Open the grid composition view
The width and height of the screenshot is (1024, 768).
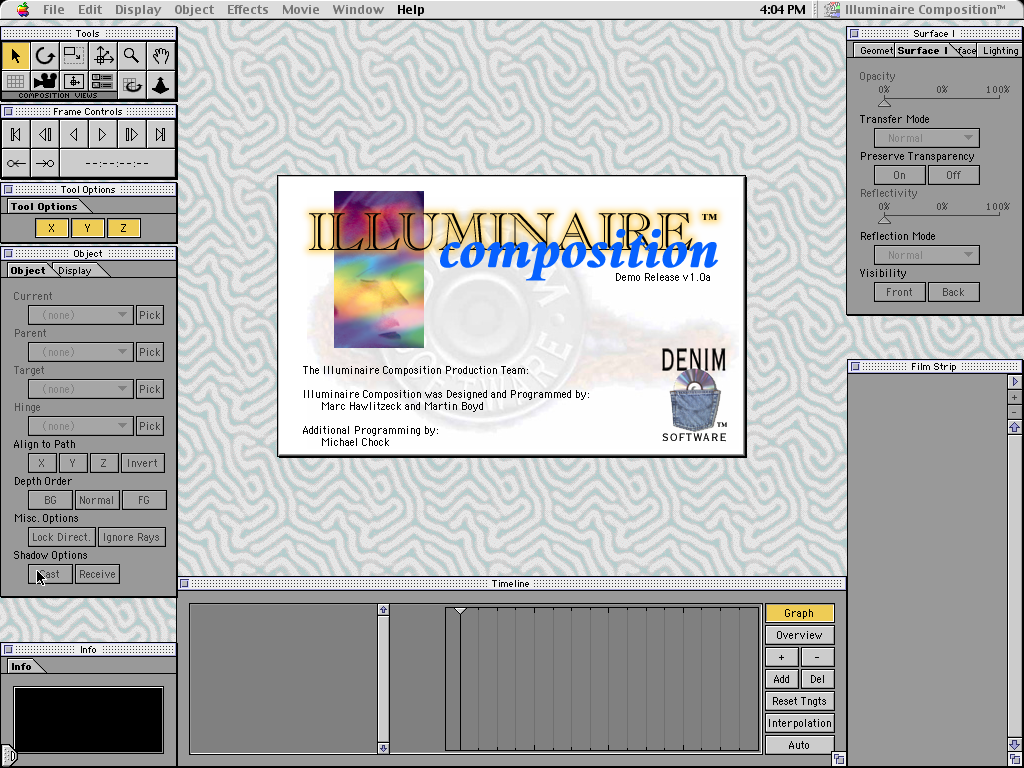click(x=16, y=82)
